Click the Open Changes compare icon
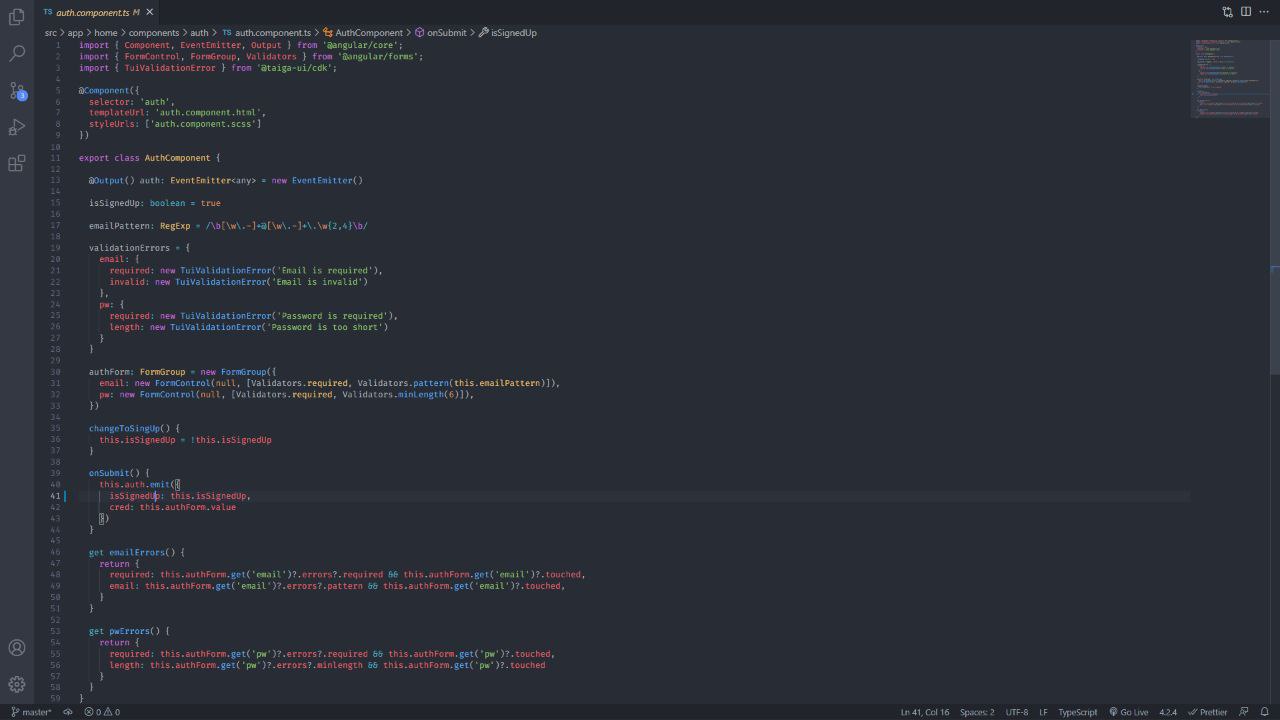Viewport: 1280px width, 720px height. pos(1227,12)
